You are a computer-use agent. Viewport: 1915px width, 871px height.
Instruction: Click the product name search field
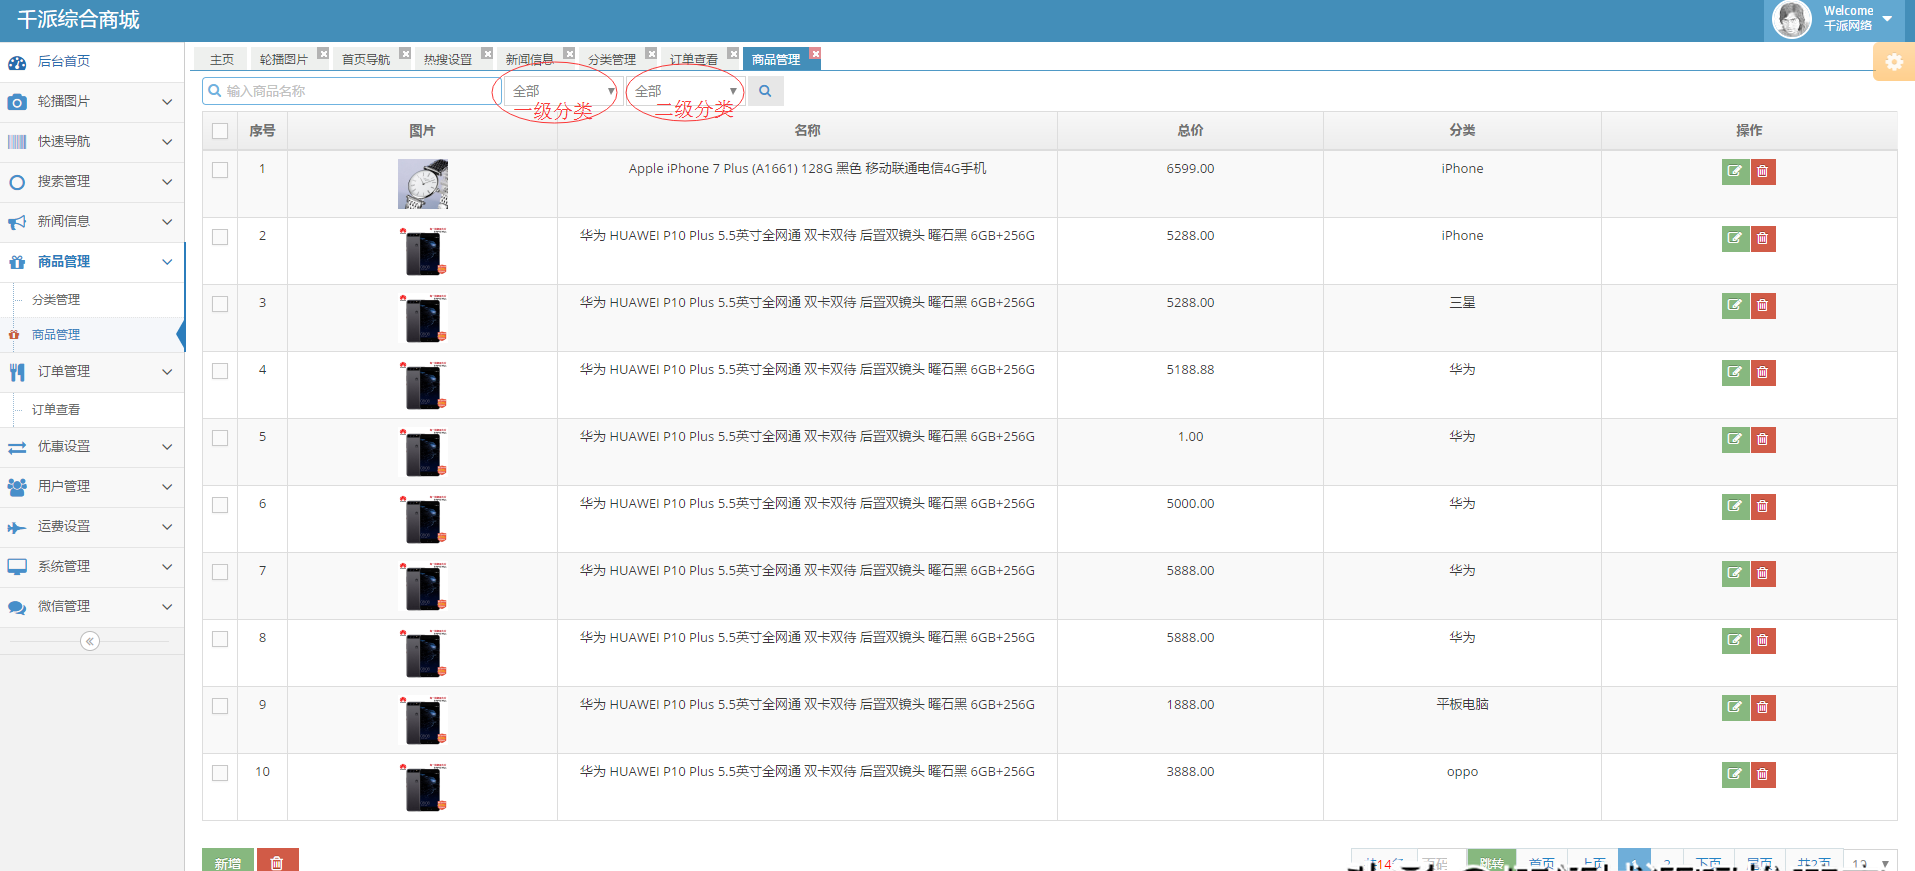coord(350,91)
